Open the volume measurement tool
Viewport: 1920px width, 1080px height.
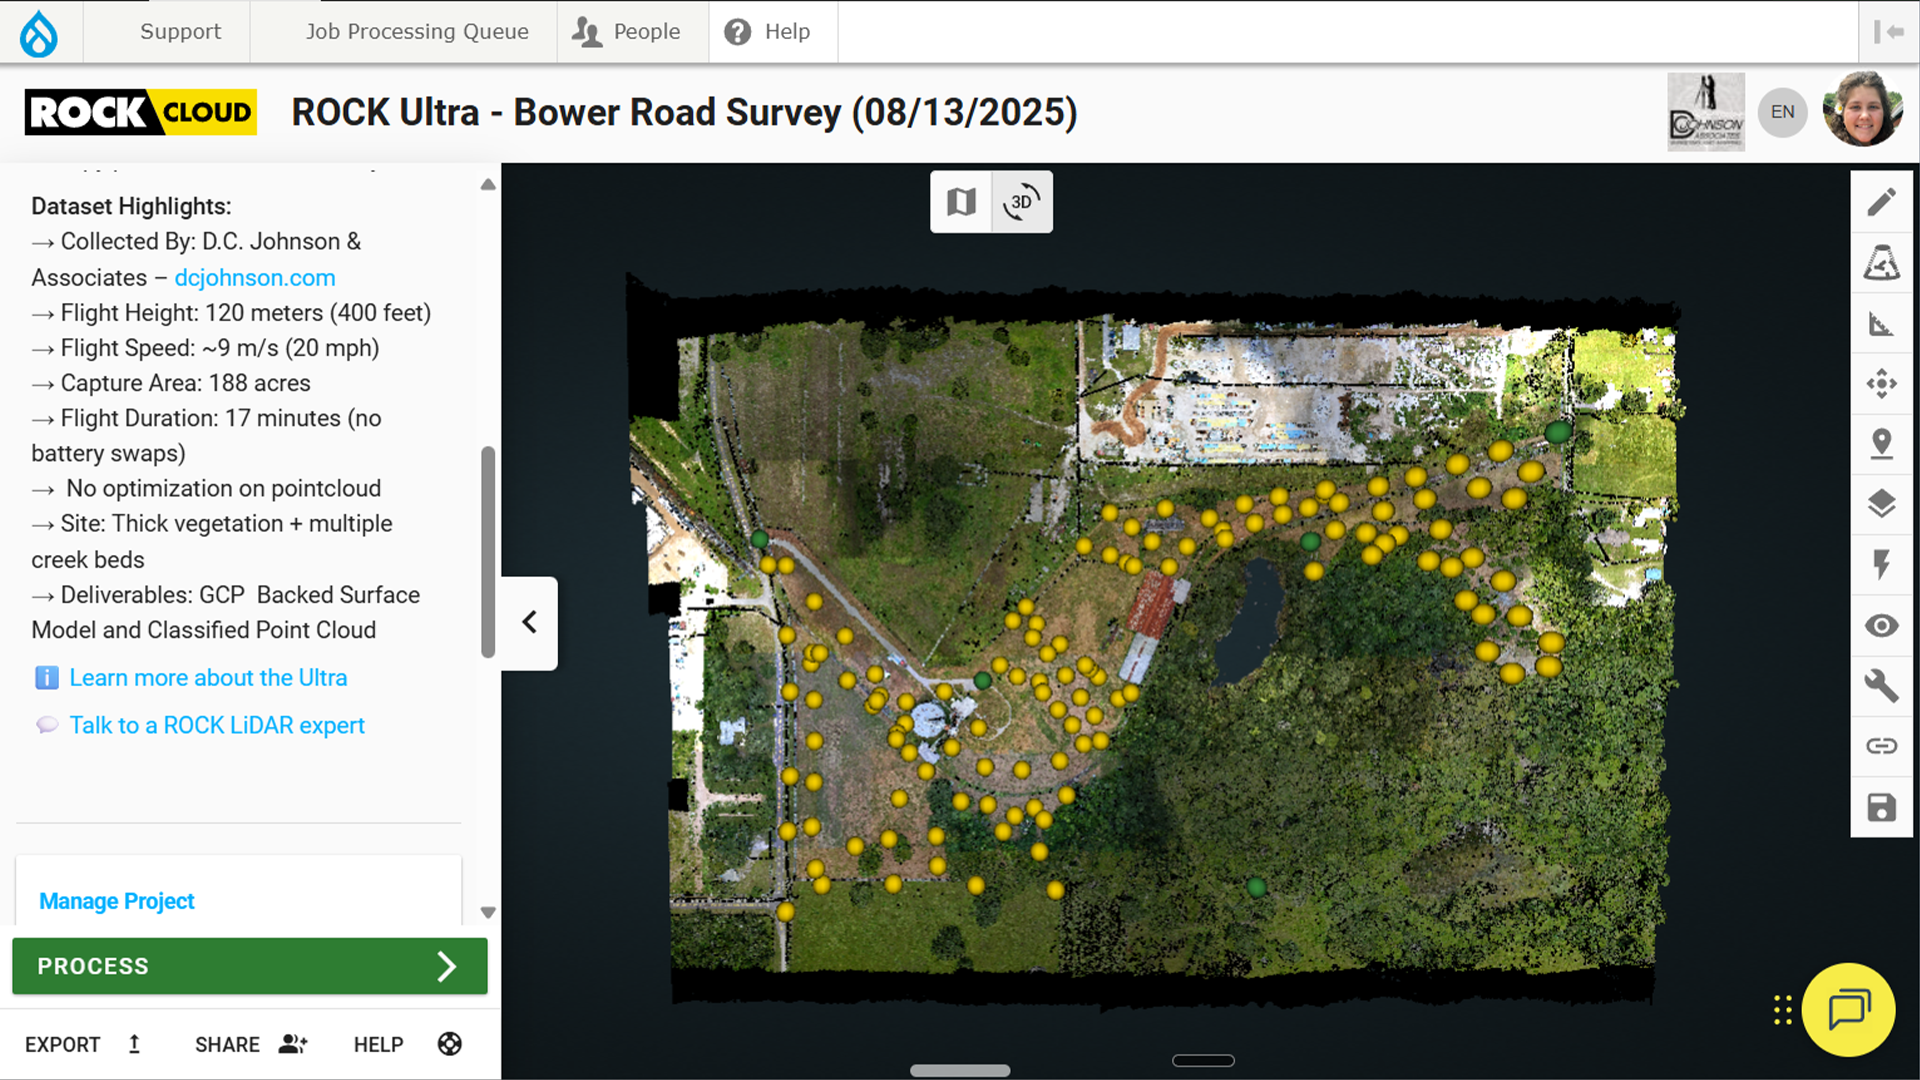(x=1883, y=263)
